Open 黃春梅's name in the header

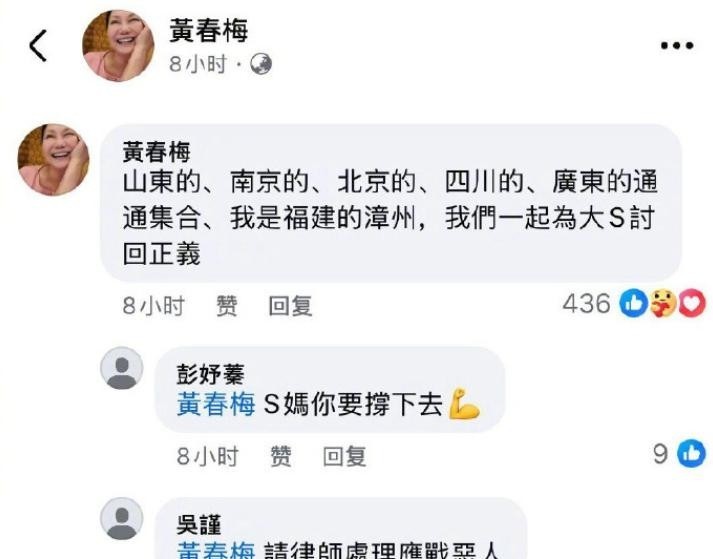tap(209, 30)
